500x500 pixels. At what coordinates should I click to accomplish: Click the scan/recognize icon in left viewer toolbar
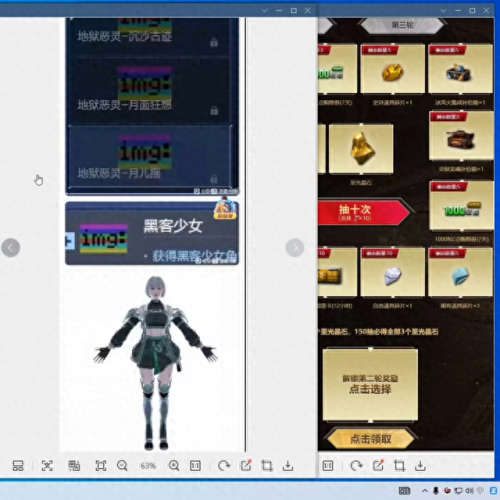(x=47, y=466)
